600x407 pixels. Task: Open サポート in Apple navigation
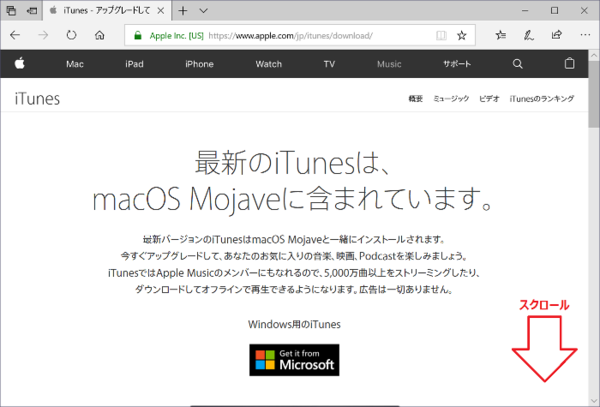pyautogui.click(x=457, y=64)
